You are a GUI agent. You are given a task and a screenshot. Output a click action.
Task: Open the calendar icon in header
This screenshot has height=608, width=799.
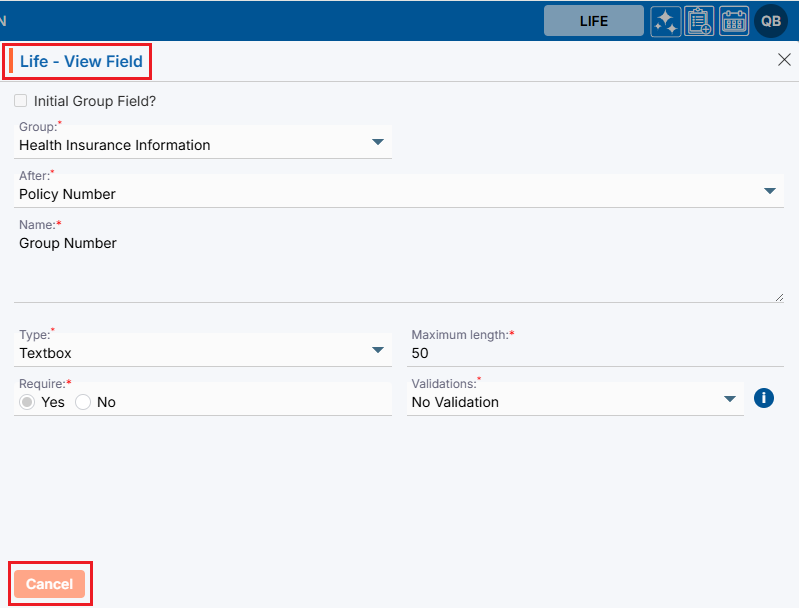(x=734, y=21)
